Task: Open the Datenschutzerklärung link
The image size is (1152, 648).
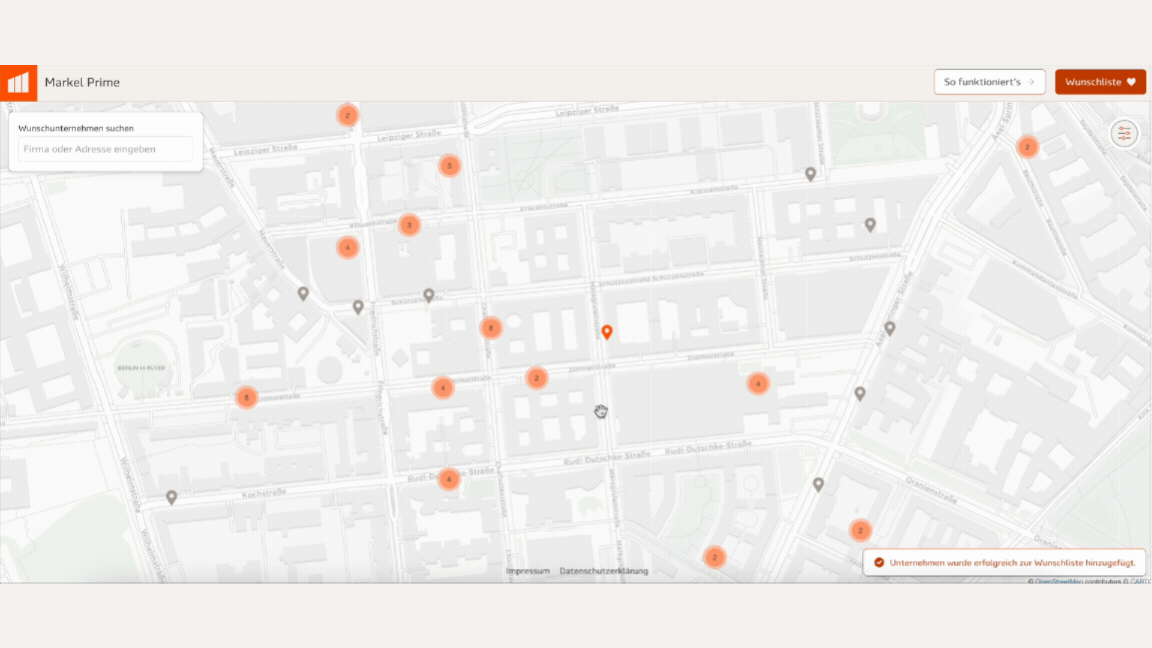Action: click(x=604, y=571)
